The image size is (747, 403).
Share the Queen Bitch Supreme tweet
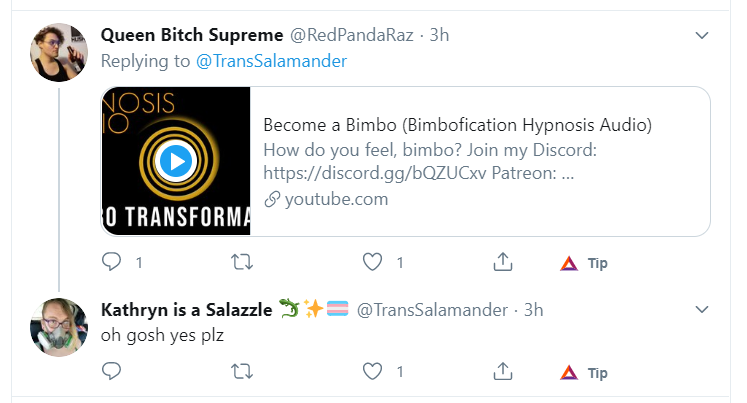tap(503, 262)
